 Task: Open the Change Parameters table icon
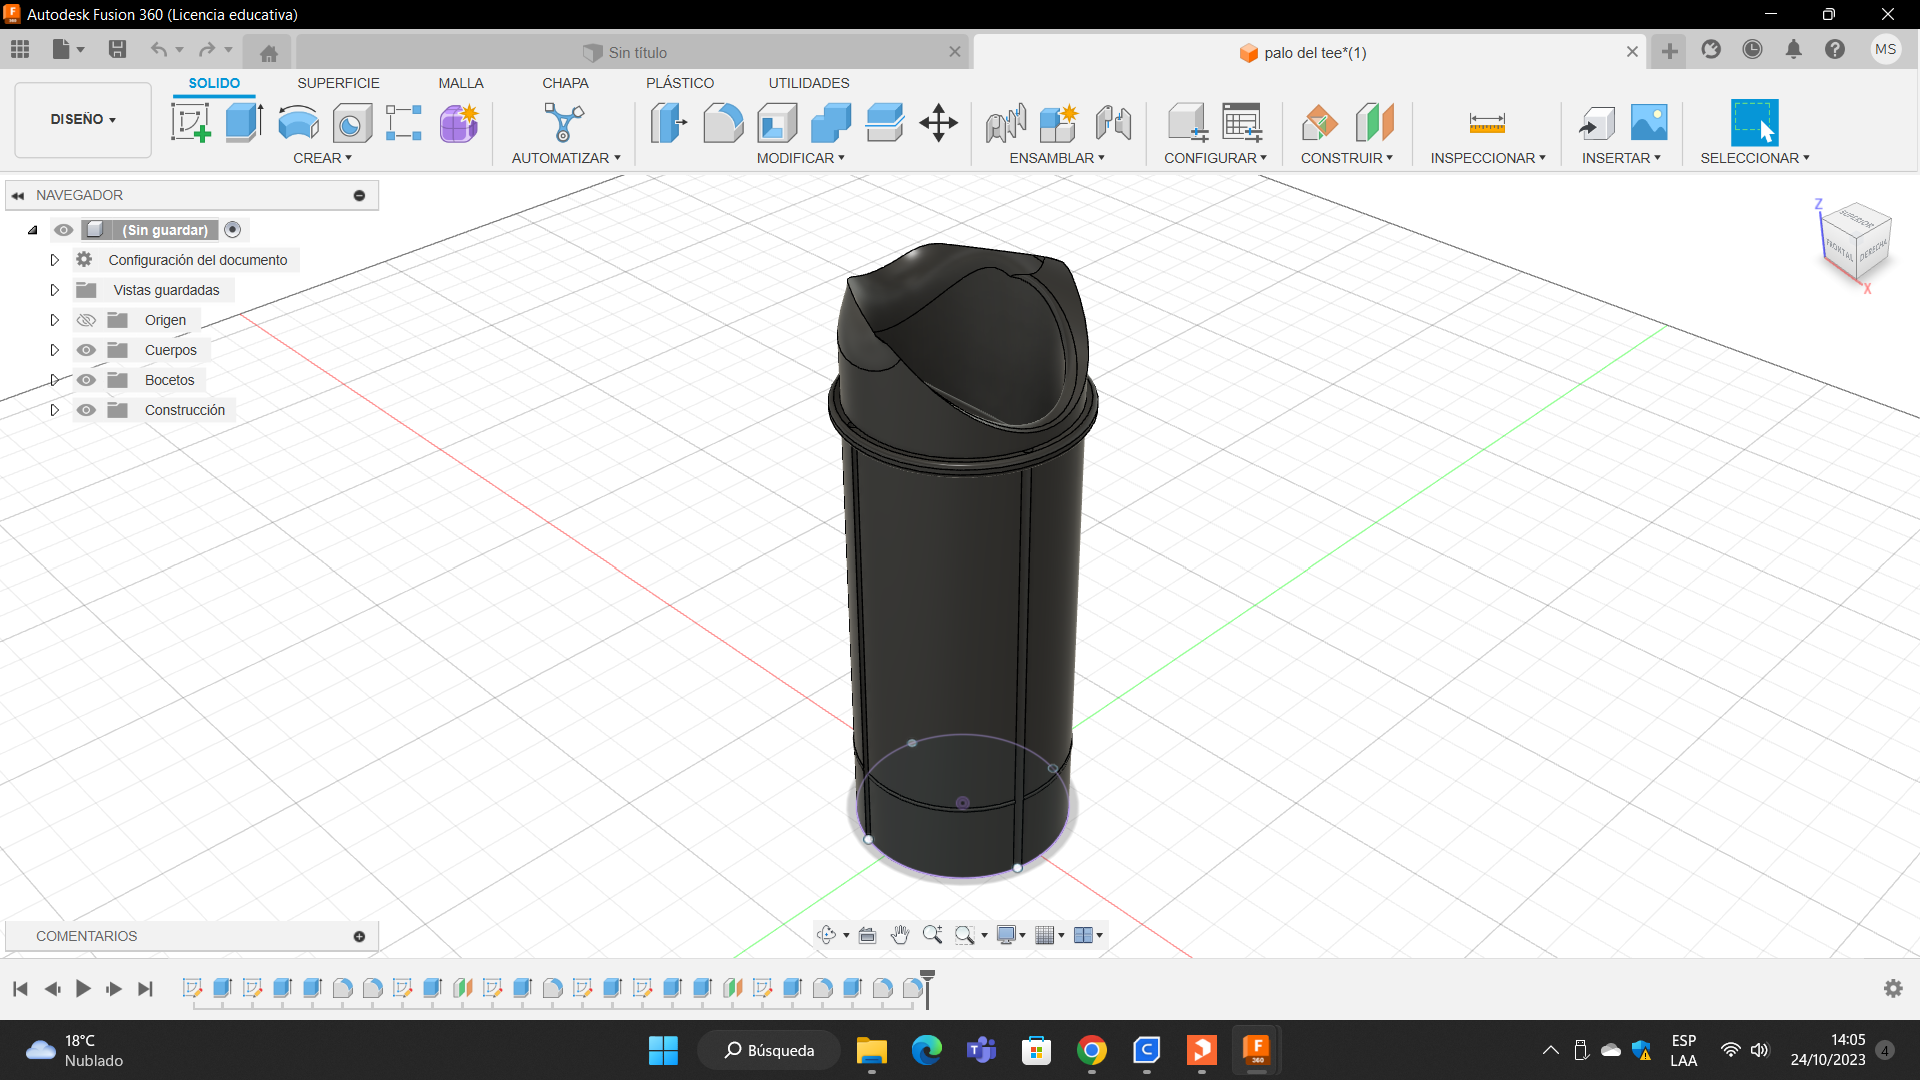[1242, 123]
